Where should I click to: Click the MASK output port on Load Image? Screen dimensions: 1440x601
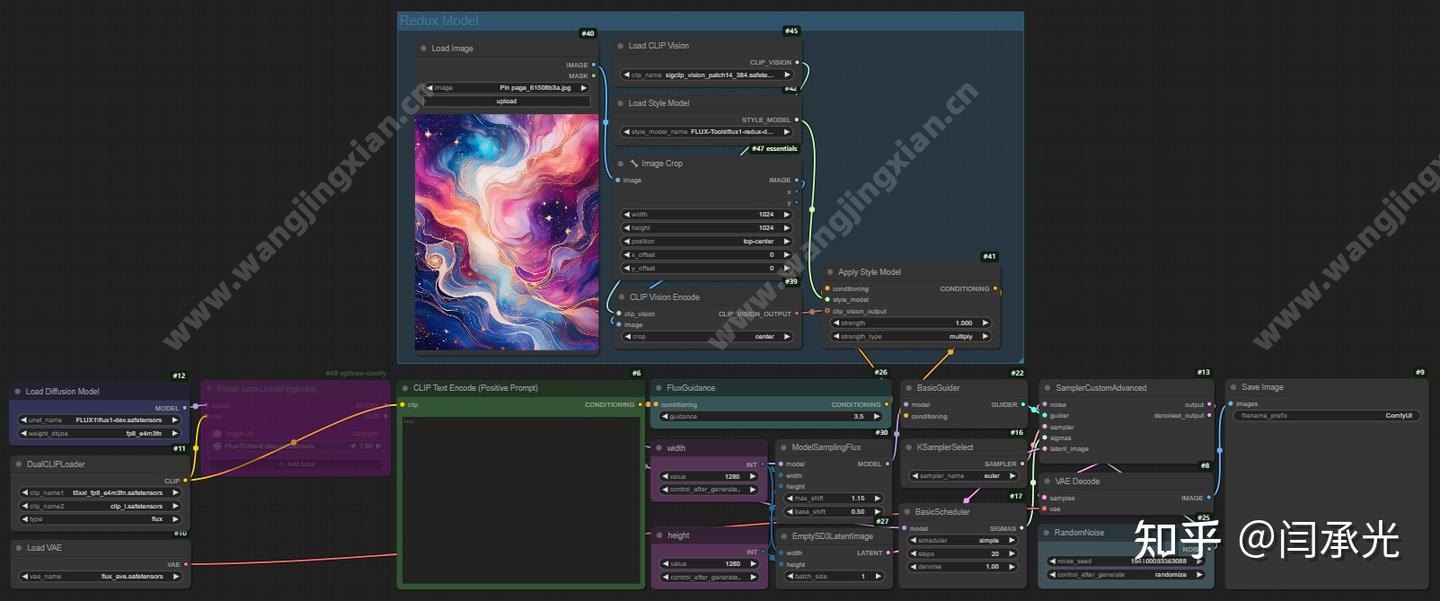[x=594, y=75]
